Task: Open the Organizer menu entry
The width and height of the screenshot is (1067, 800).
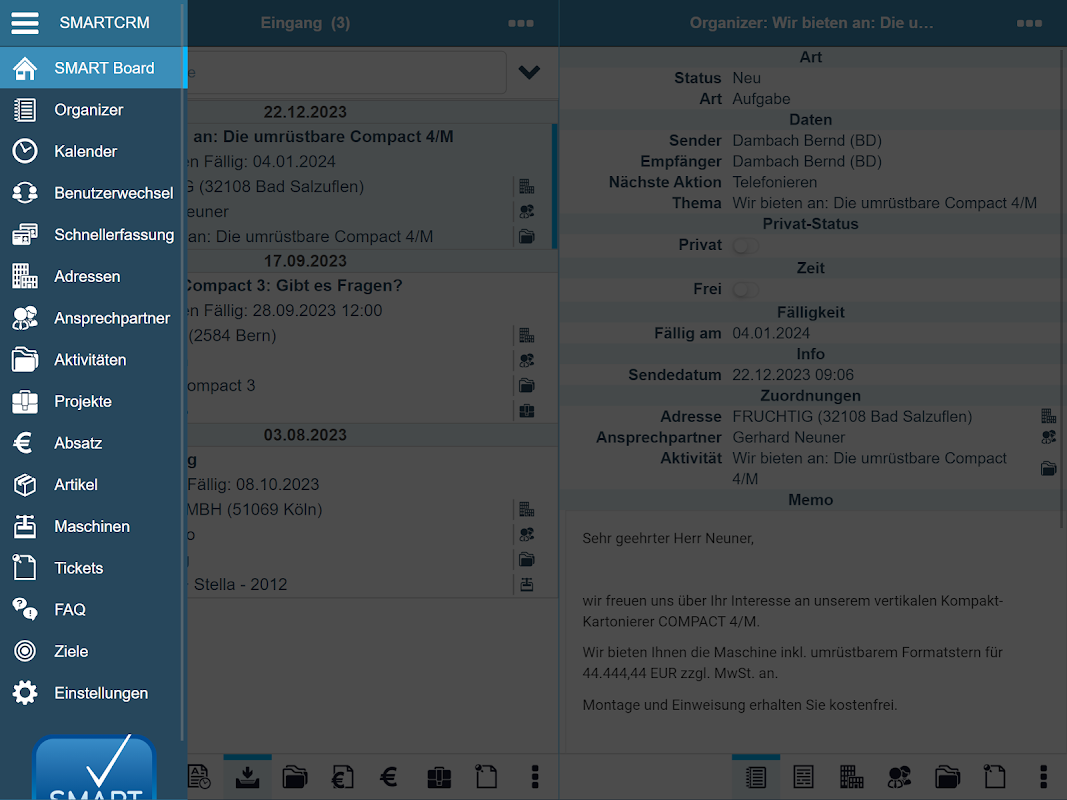Action: (x=93, y=110)
